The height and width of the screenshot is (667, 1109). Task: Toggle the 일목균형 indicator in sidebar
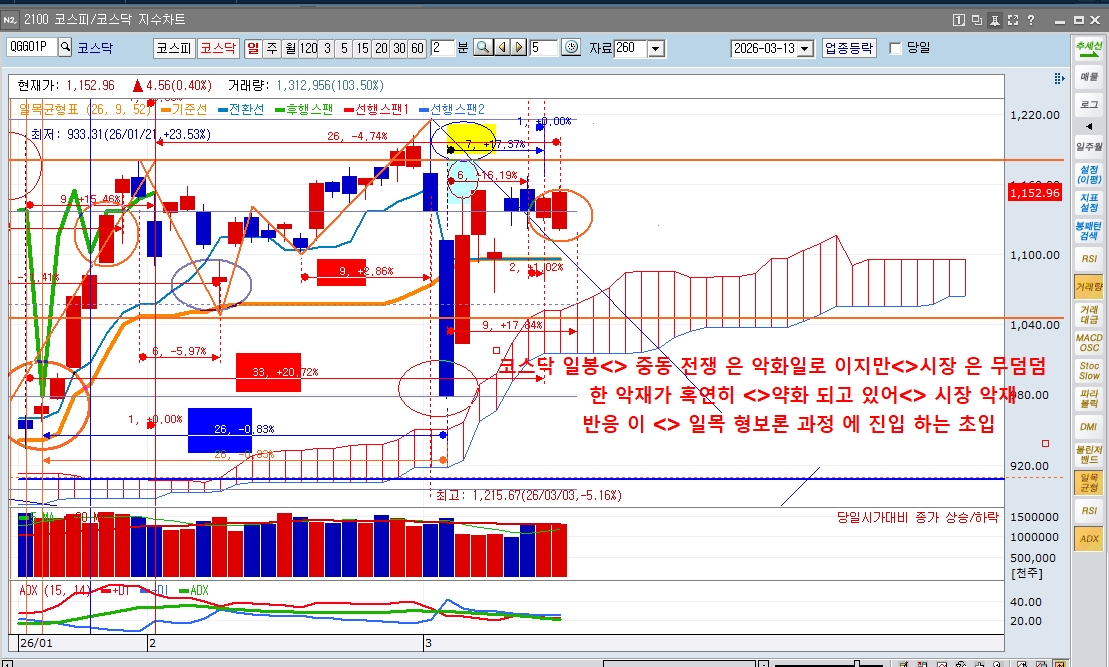click(x=1089, y=482)
